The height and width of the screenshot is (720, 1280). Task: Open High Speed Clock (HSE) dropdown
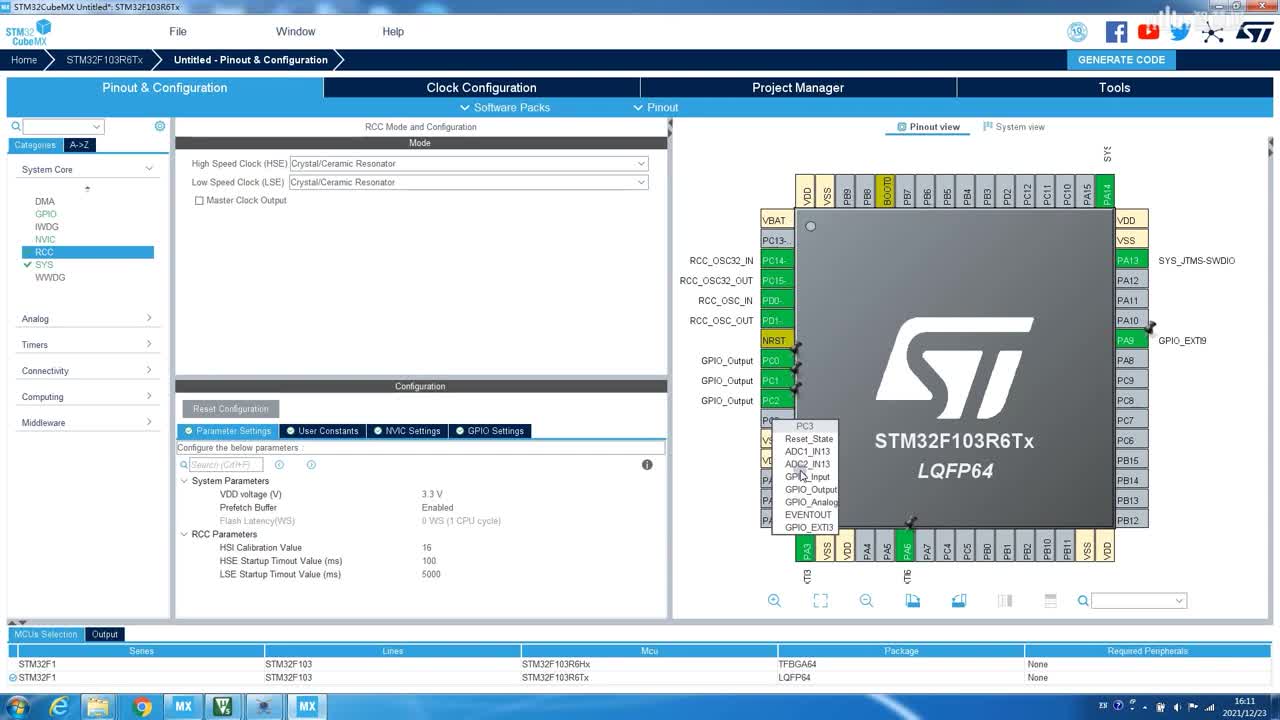click(x=468, y=163)
